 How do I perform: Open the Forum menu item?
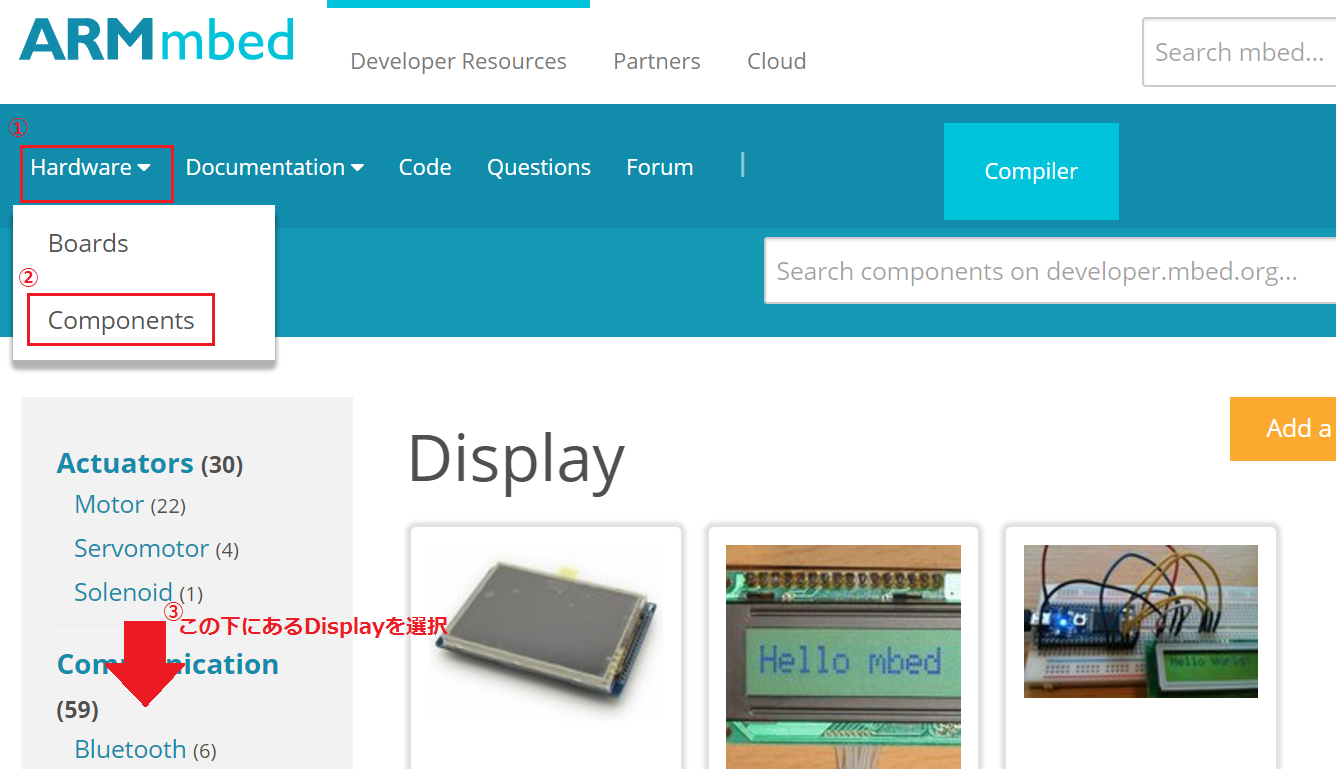660,167
